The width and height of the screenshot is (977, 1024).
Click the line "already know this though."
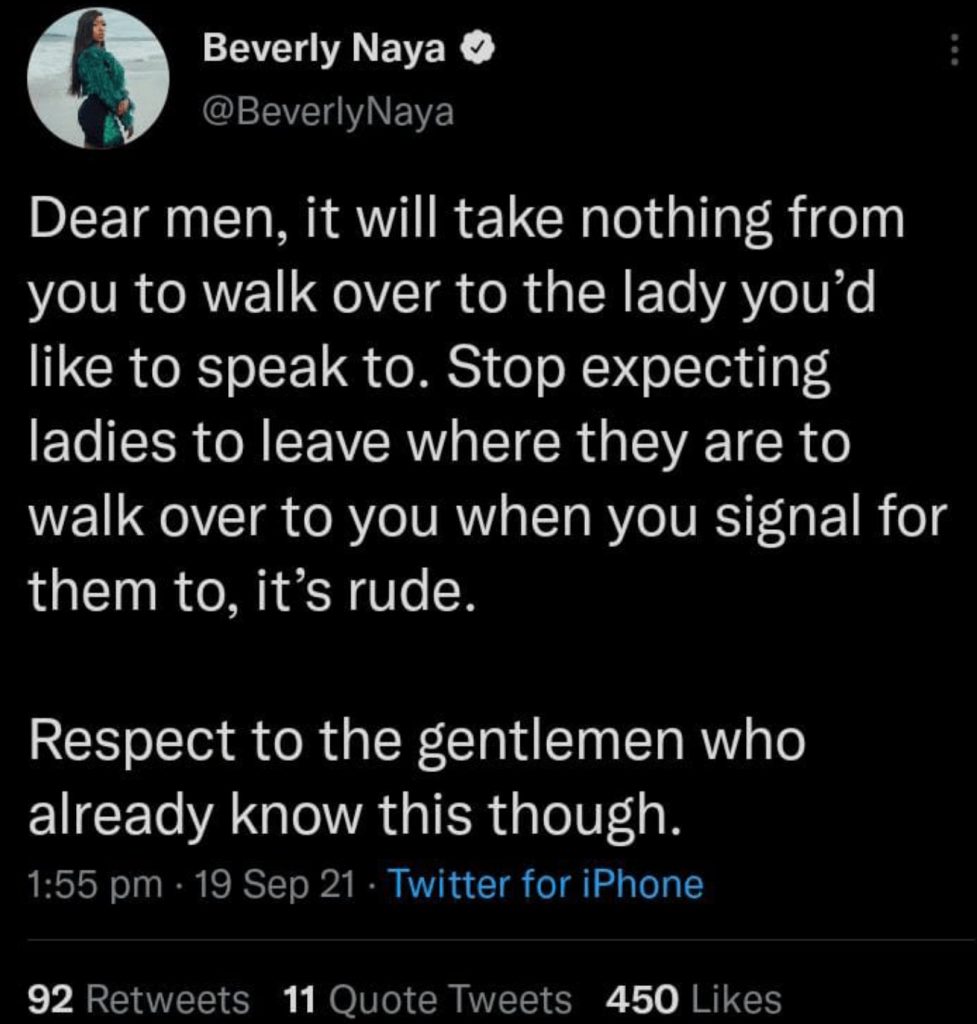(356, 817)
